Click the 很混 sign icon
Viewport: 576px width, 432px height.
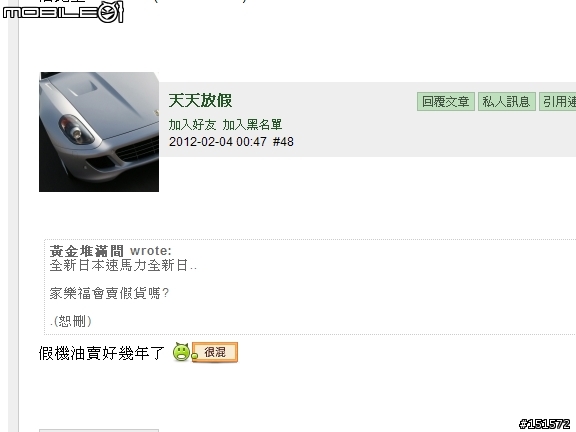(215, 352)
